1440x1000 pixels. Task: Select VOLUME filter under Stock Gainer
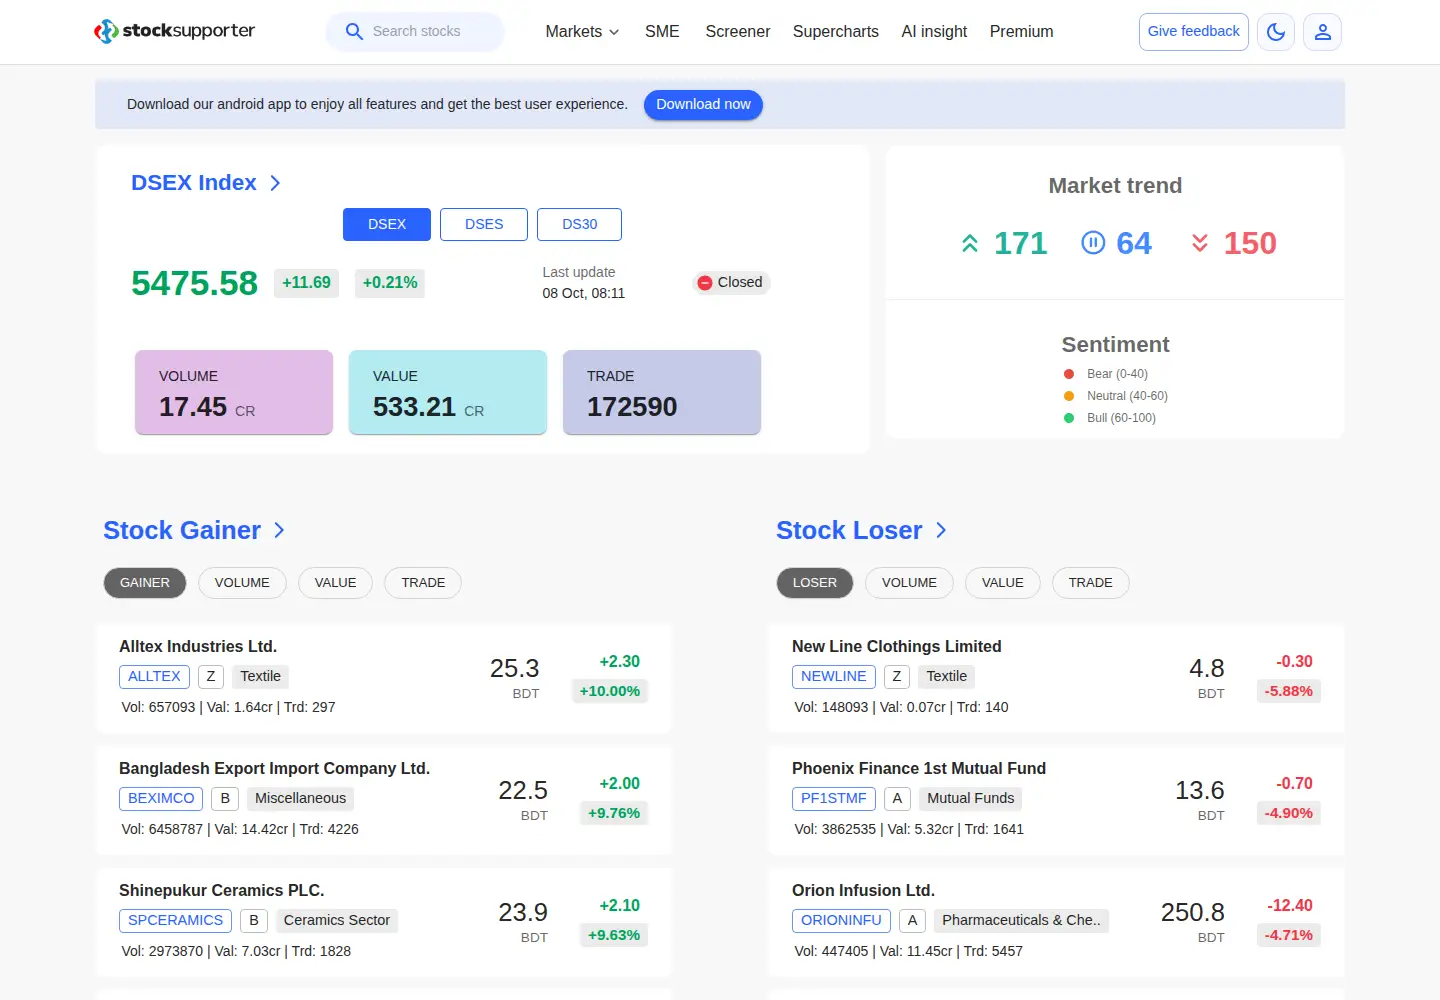(x=242, y=583)
